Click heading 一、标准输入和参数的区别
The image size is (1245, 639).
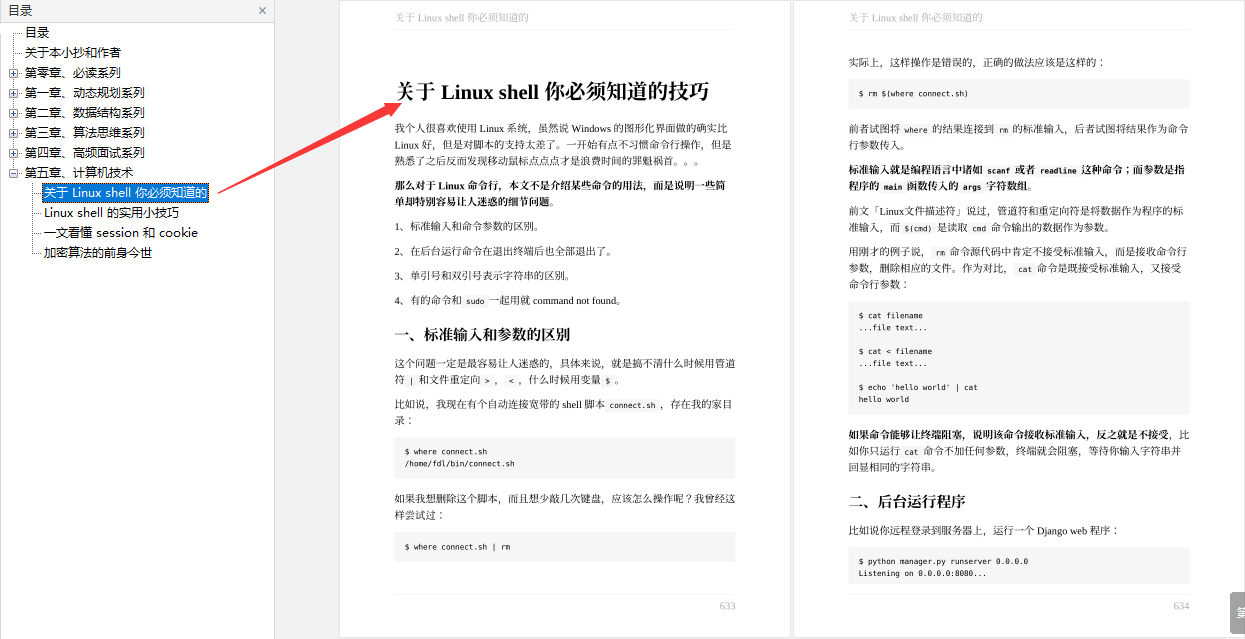click(x=482, y=334)
